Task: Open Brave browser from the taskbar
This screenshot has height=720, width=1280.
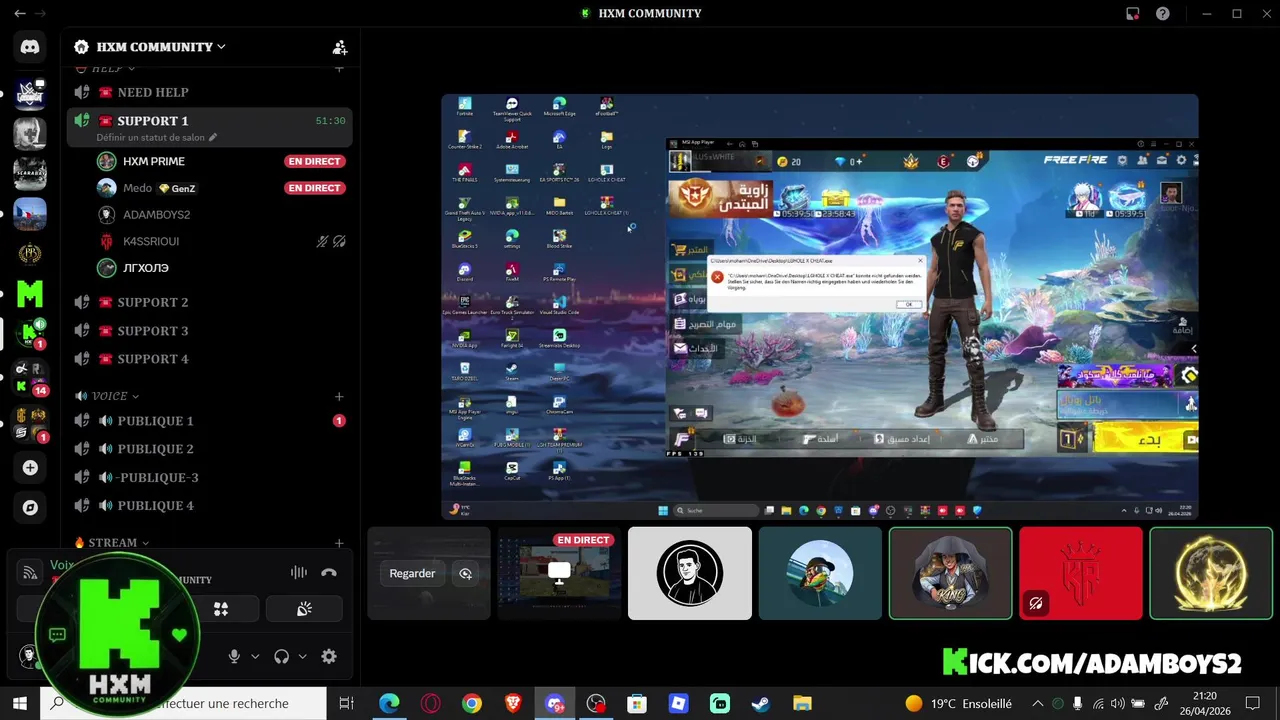Action: (x=513, y=704)
